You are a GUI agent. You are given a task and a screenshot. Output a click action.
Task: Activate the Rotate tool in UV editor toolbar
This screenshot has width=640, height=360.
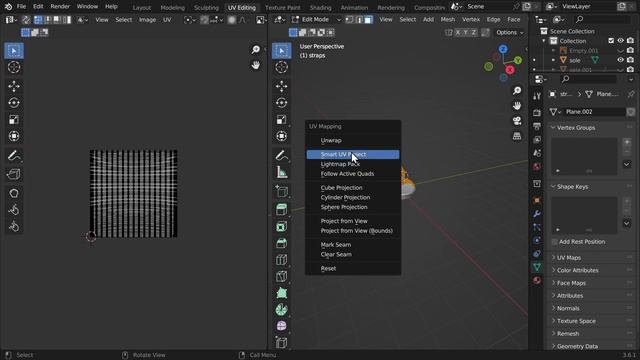point(14,103)
